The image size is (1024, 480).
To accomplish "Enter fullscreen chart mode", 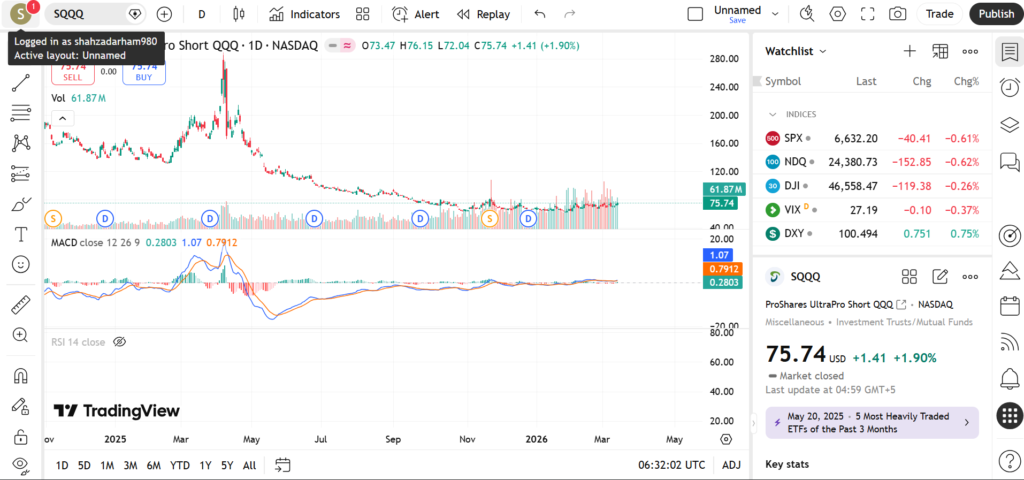I will point(868,14).
